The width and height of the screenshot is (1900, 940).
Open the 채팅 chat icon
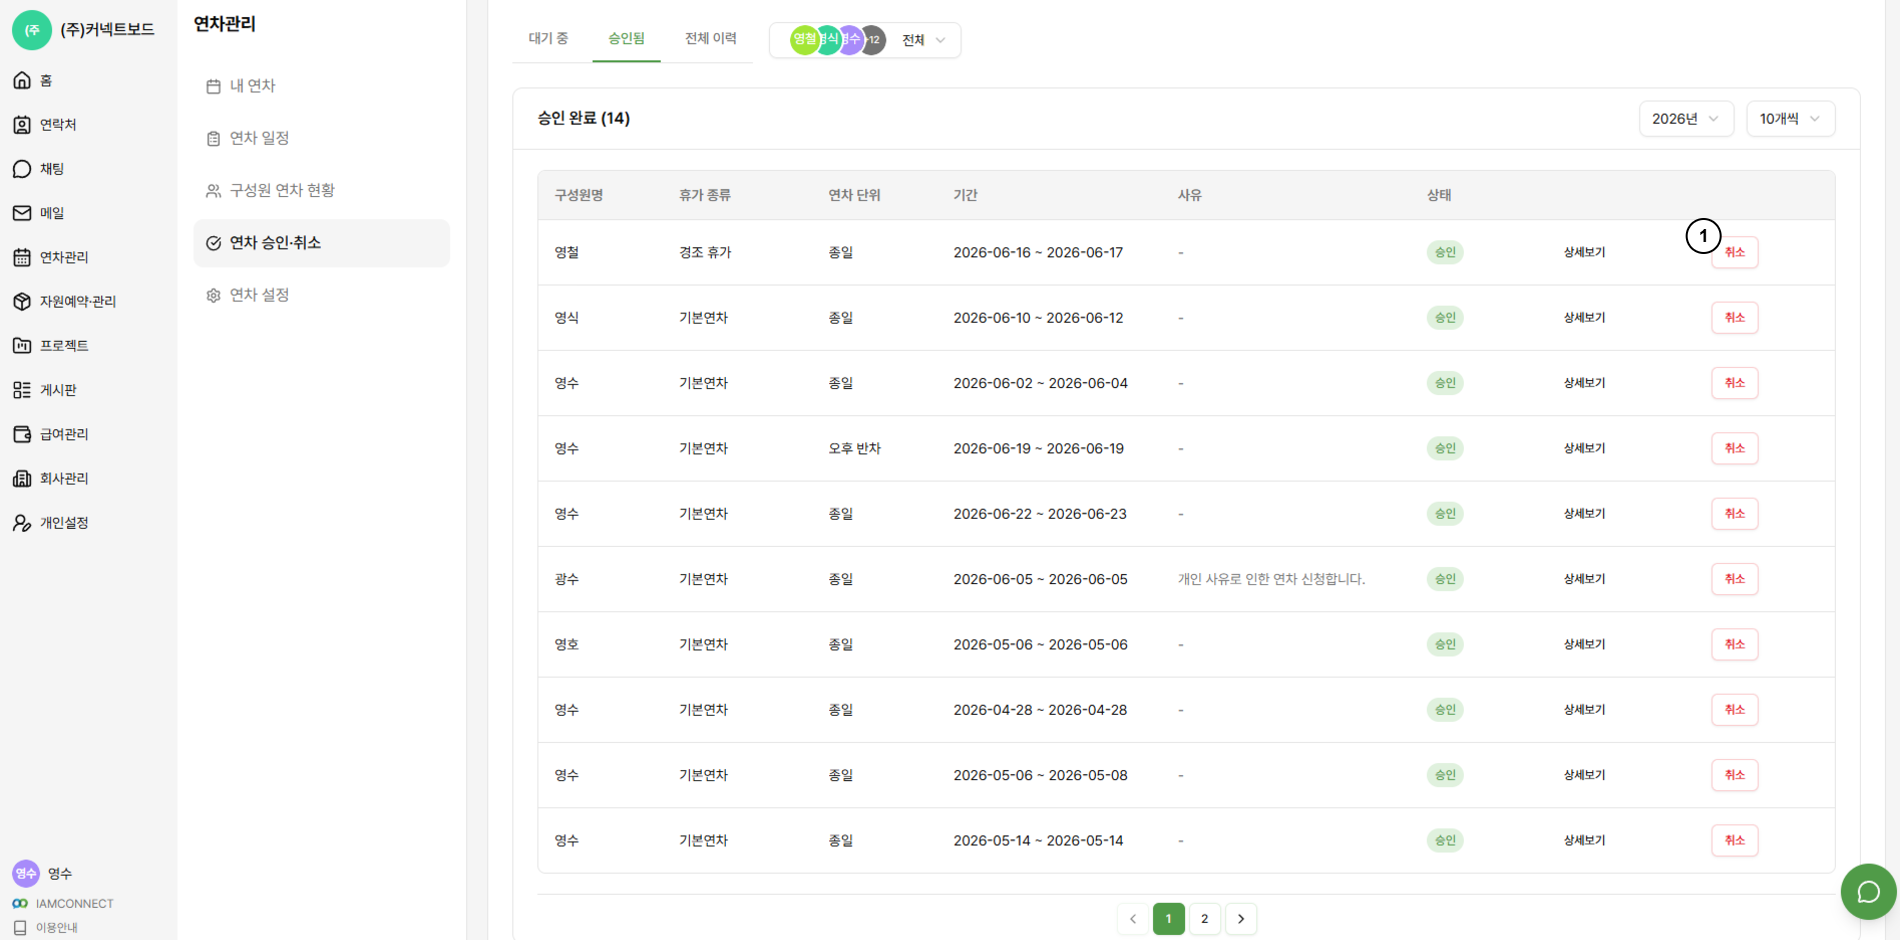tap(22, 169)
